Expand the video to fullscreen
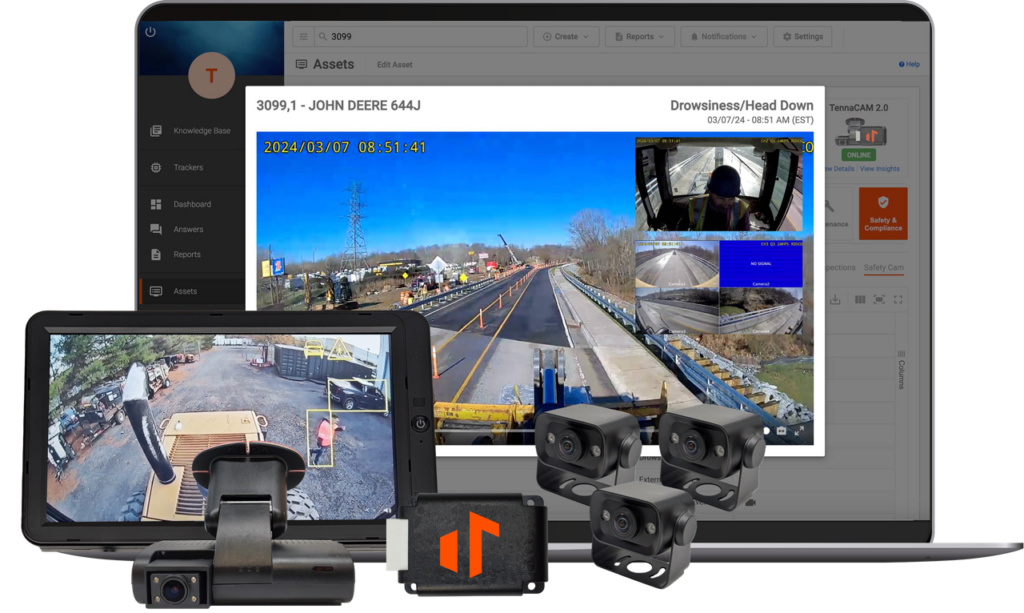Image resolution: width=1024 pixels, height=613 pixels. [x=799, y=431]
